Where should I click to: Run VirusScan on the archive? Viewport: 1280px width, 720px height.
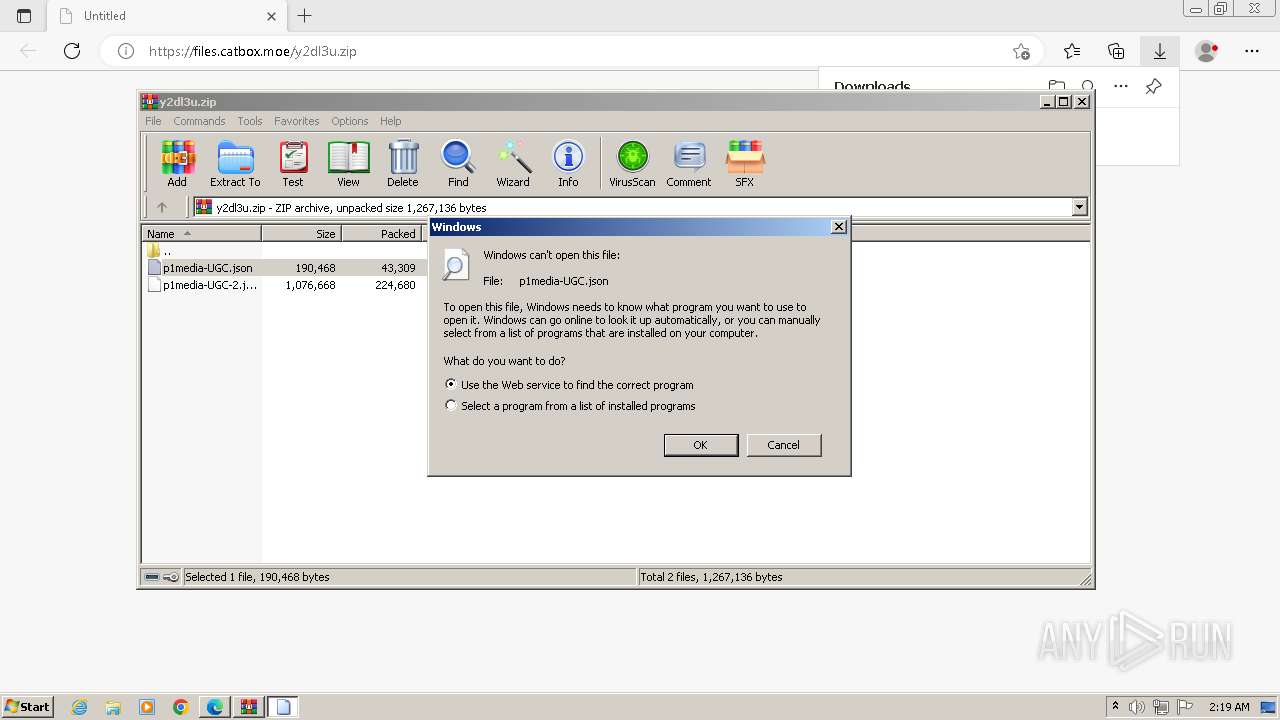632,163
